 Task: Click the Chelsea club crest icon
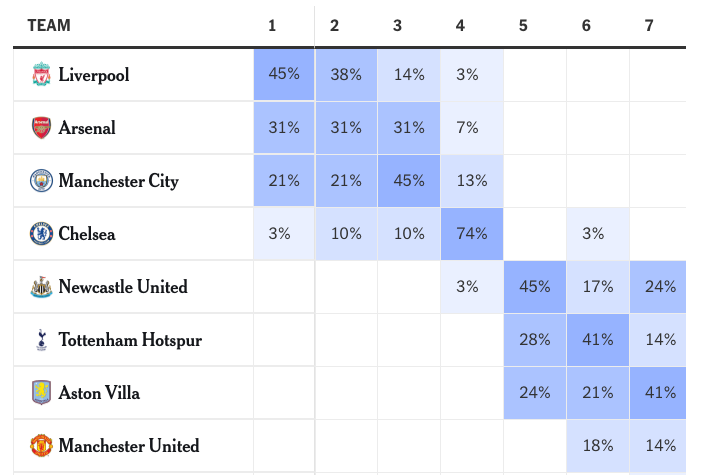(40, 234)
